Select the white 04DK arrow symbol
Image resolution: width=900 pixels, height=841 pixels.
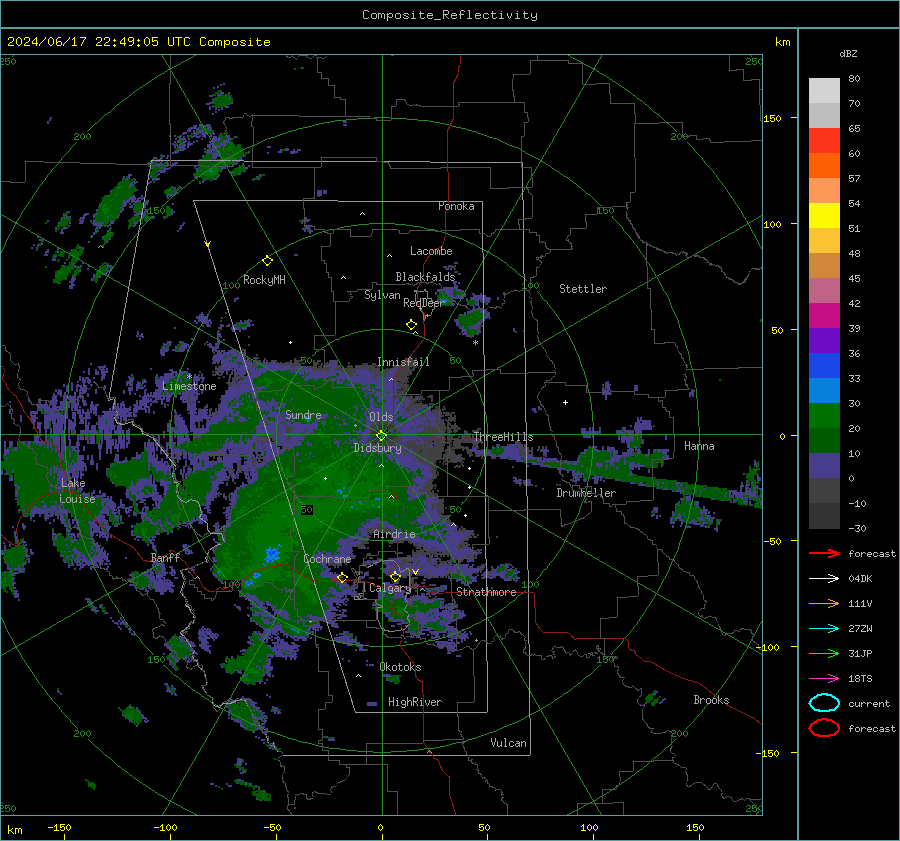click(x=824, y=579)
